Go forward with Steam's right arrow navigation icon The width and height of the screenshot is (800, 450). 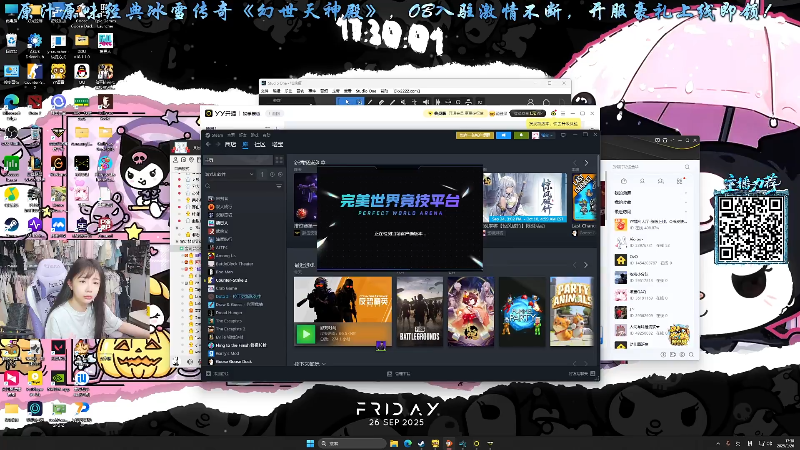[x=217, y=145]
